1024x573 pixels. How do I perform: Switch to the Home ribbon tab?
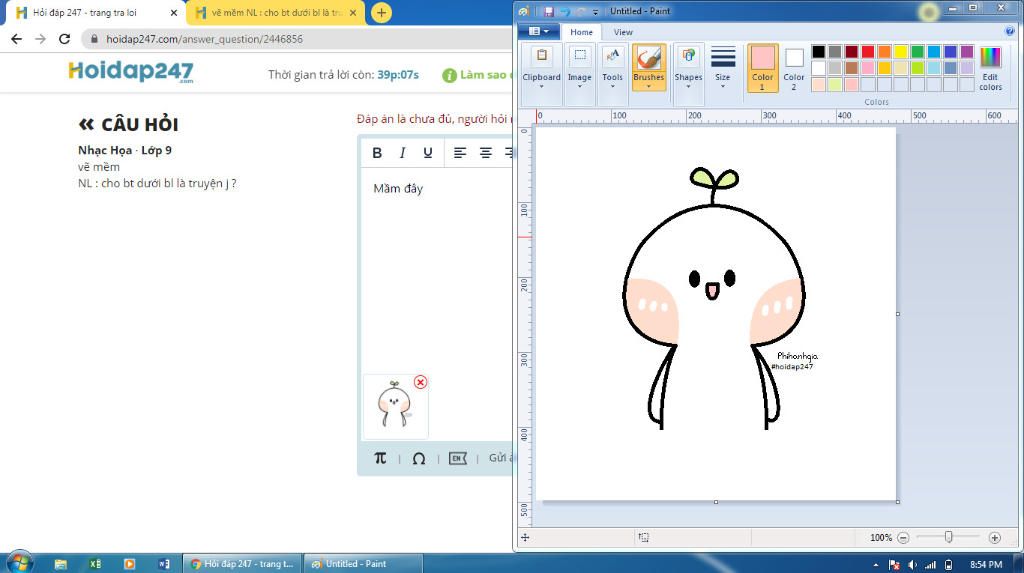(581, 32)
